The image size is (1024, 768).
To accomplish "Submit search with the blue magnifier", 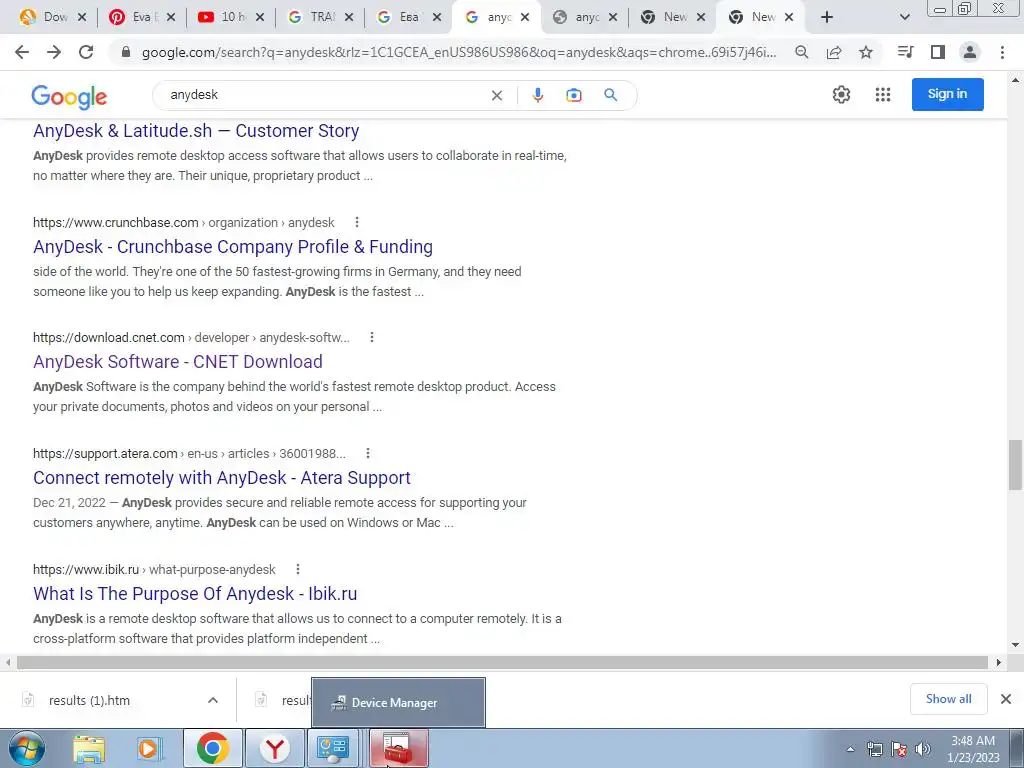I will (x=611, y=95).
